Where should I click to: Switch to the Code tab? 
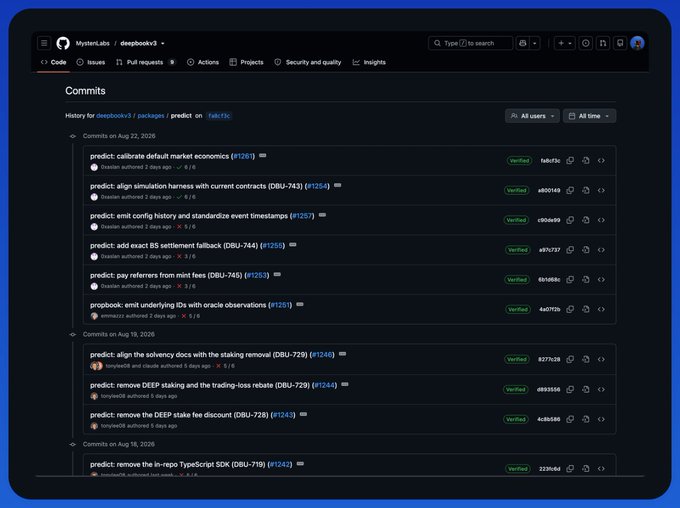click(53, 62)
